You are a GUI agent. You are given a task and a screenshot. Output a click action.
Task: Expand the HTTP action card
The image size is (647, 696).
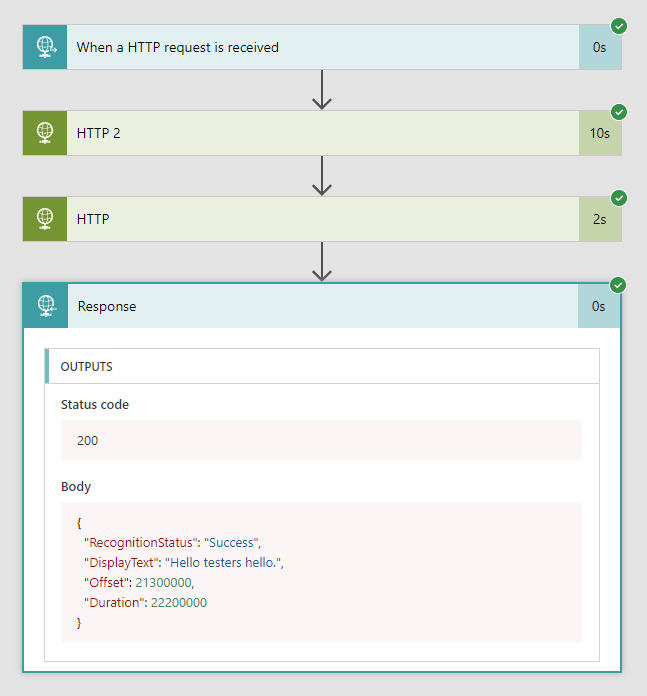point(320,219)
